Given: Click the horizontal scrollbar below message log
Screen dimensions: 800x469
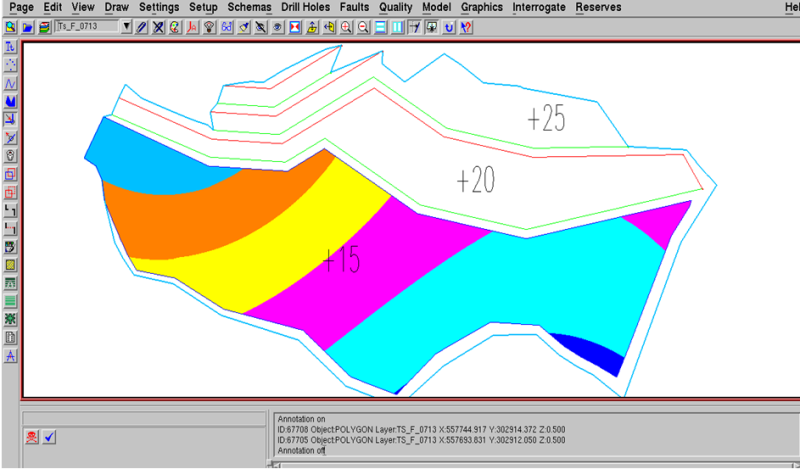Looking at the screenshot, I should coord(536,464).
